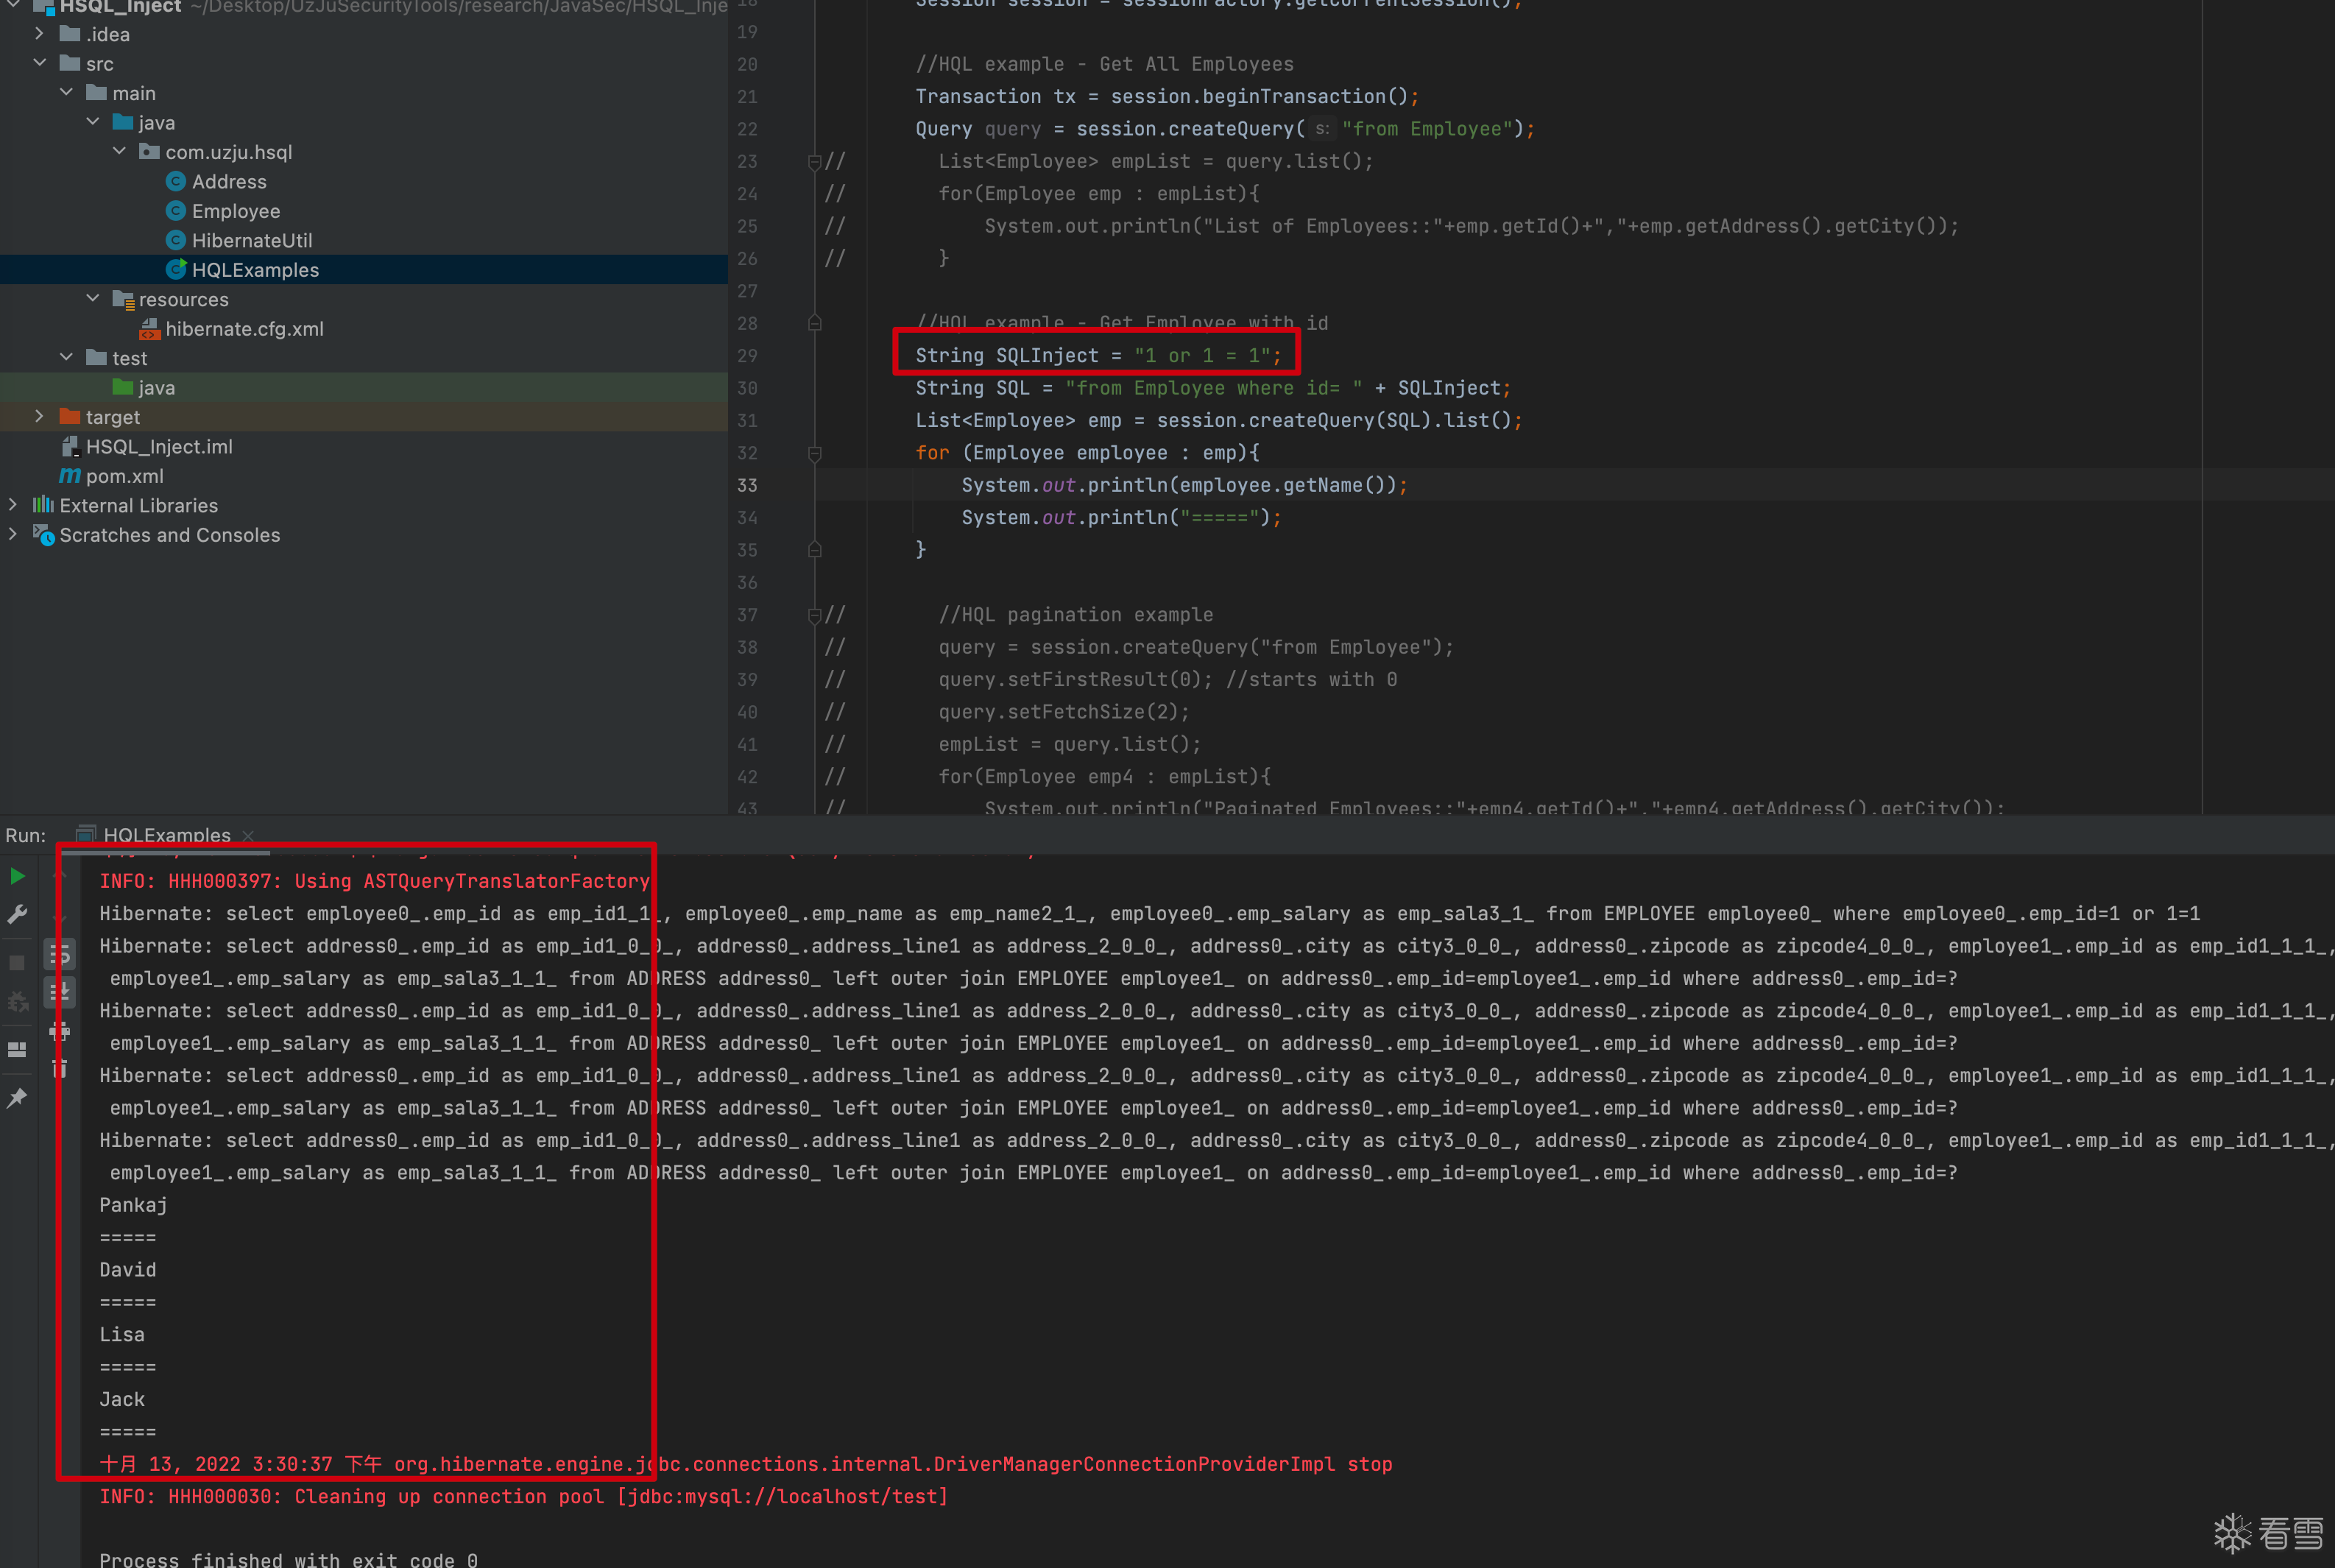Screen dimensions: 2335x1568
Task: Click the Clear All trash icon
Action: 60,1068
